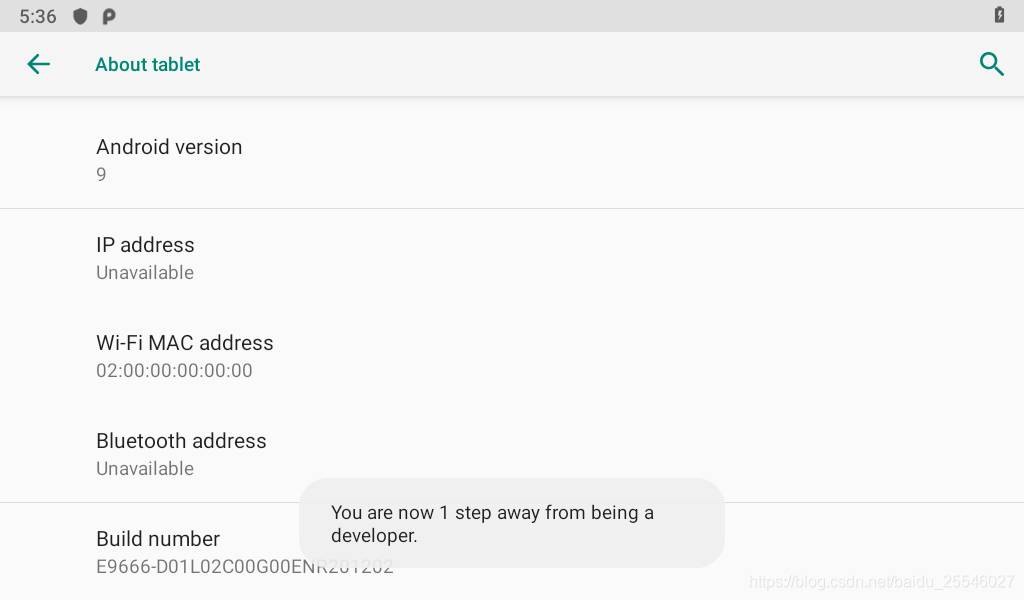Tap Unavailable under IP address
The height and width of the screenshot is (600, 1024).
pos(145,272)
